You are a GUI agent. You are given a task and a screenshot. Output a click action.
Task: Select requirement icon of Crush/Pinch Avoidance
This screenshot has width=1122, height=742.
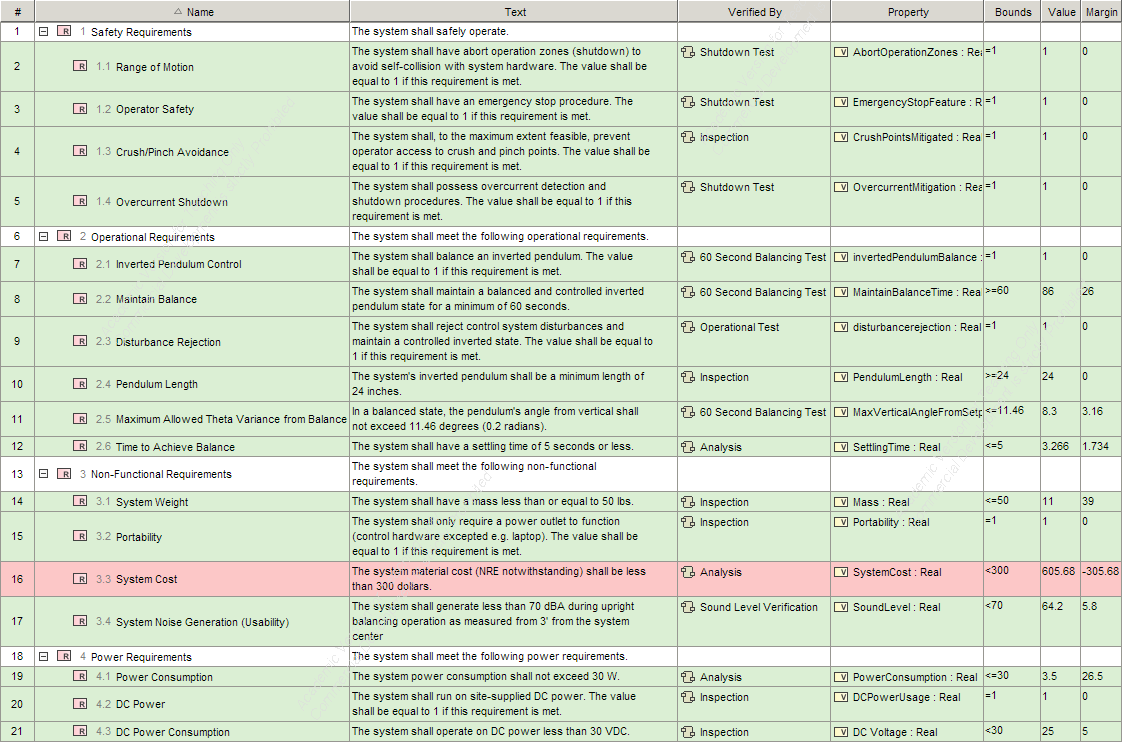click(x=80, y=151)
